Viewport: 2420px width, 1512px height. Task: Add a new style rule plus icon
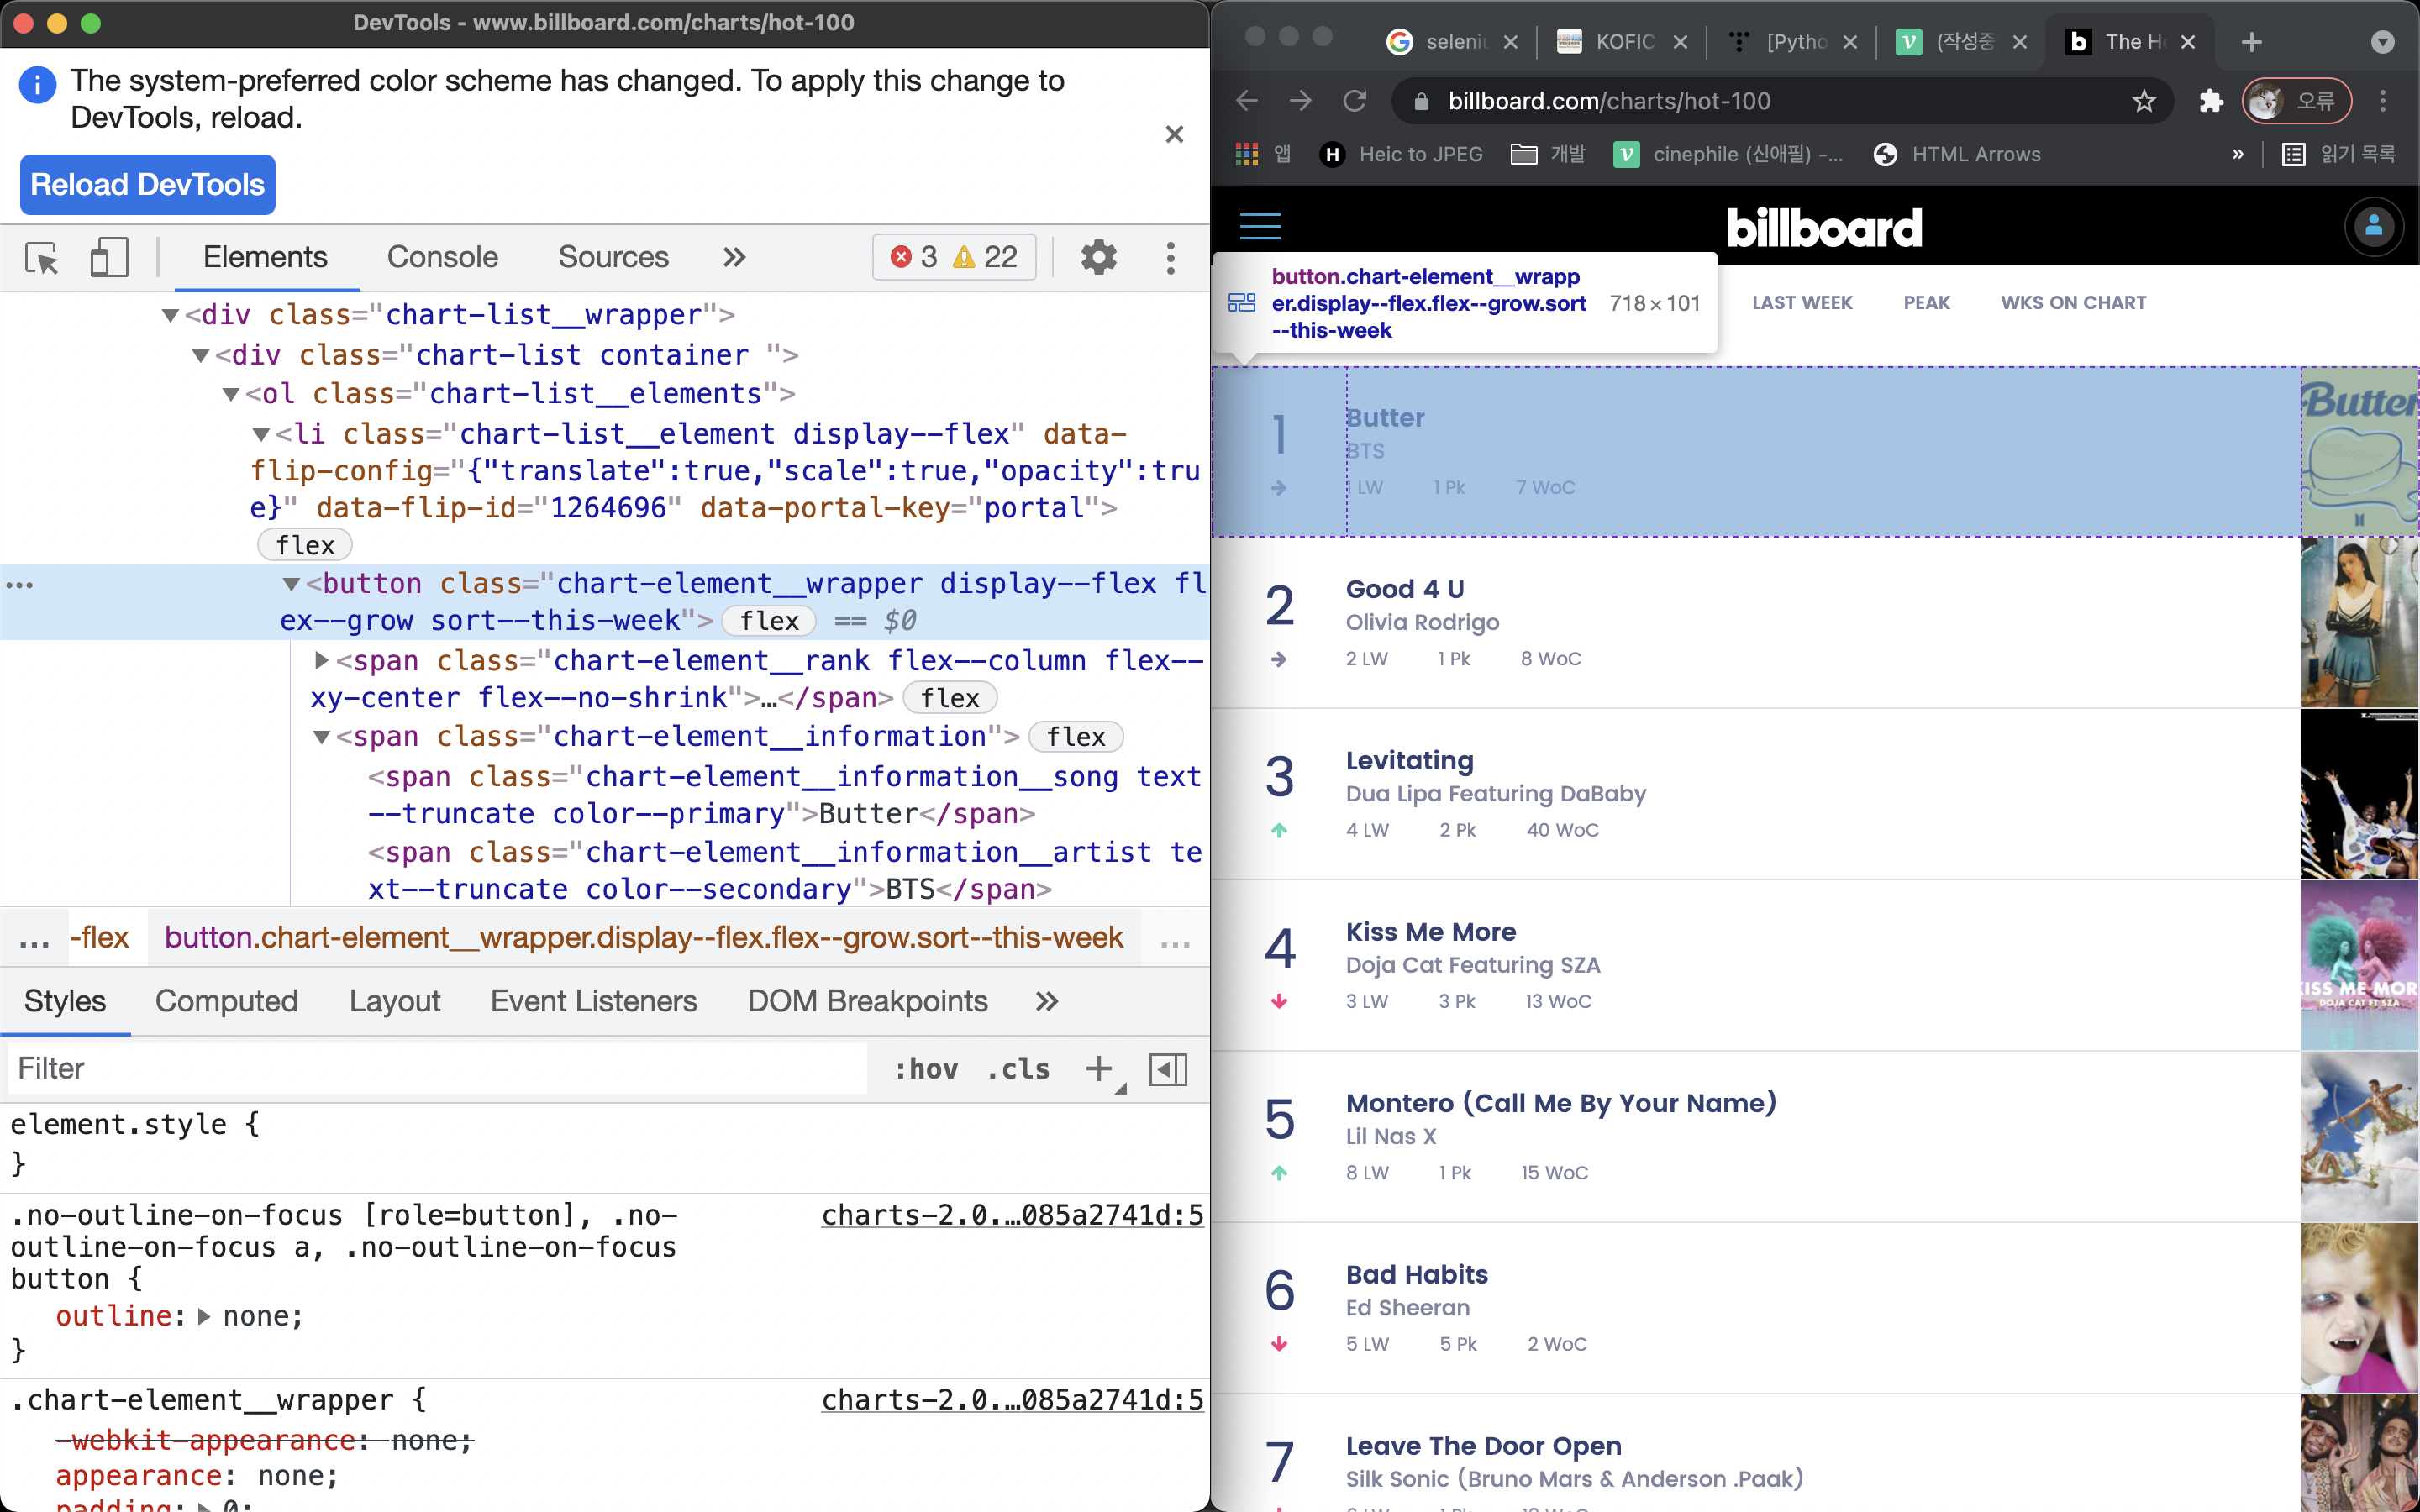pyautogui.click(x=1099, y=1069)
